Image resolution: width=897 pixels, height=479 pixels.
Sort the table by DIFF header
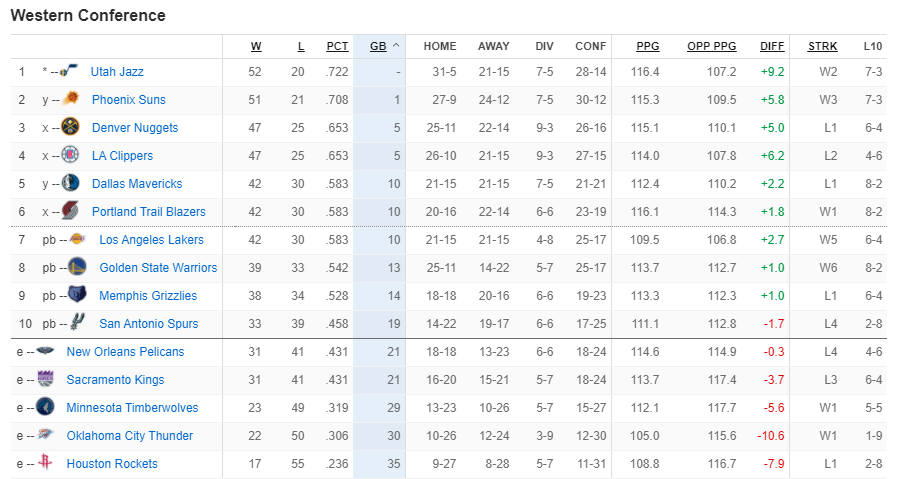[x=772, y=46]
